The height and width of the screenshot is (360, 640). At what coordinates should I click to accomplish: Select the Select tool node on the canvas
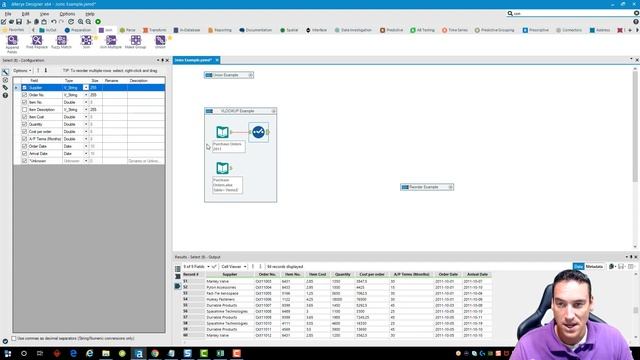(x=258, y=132)
